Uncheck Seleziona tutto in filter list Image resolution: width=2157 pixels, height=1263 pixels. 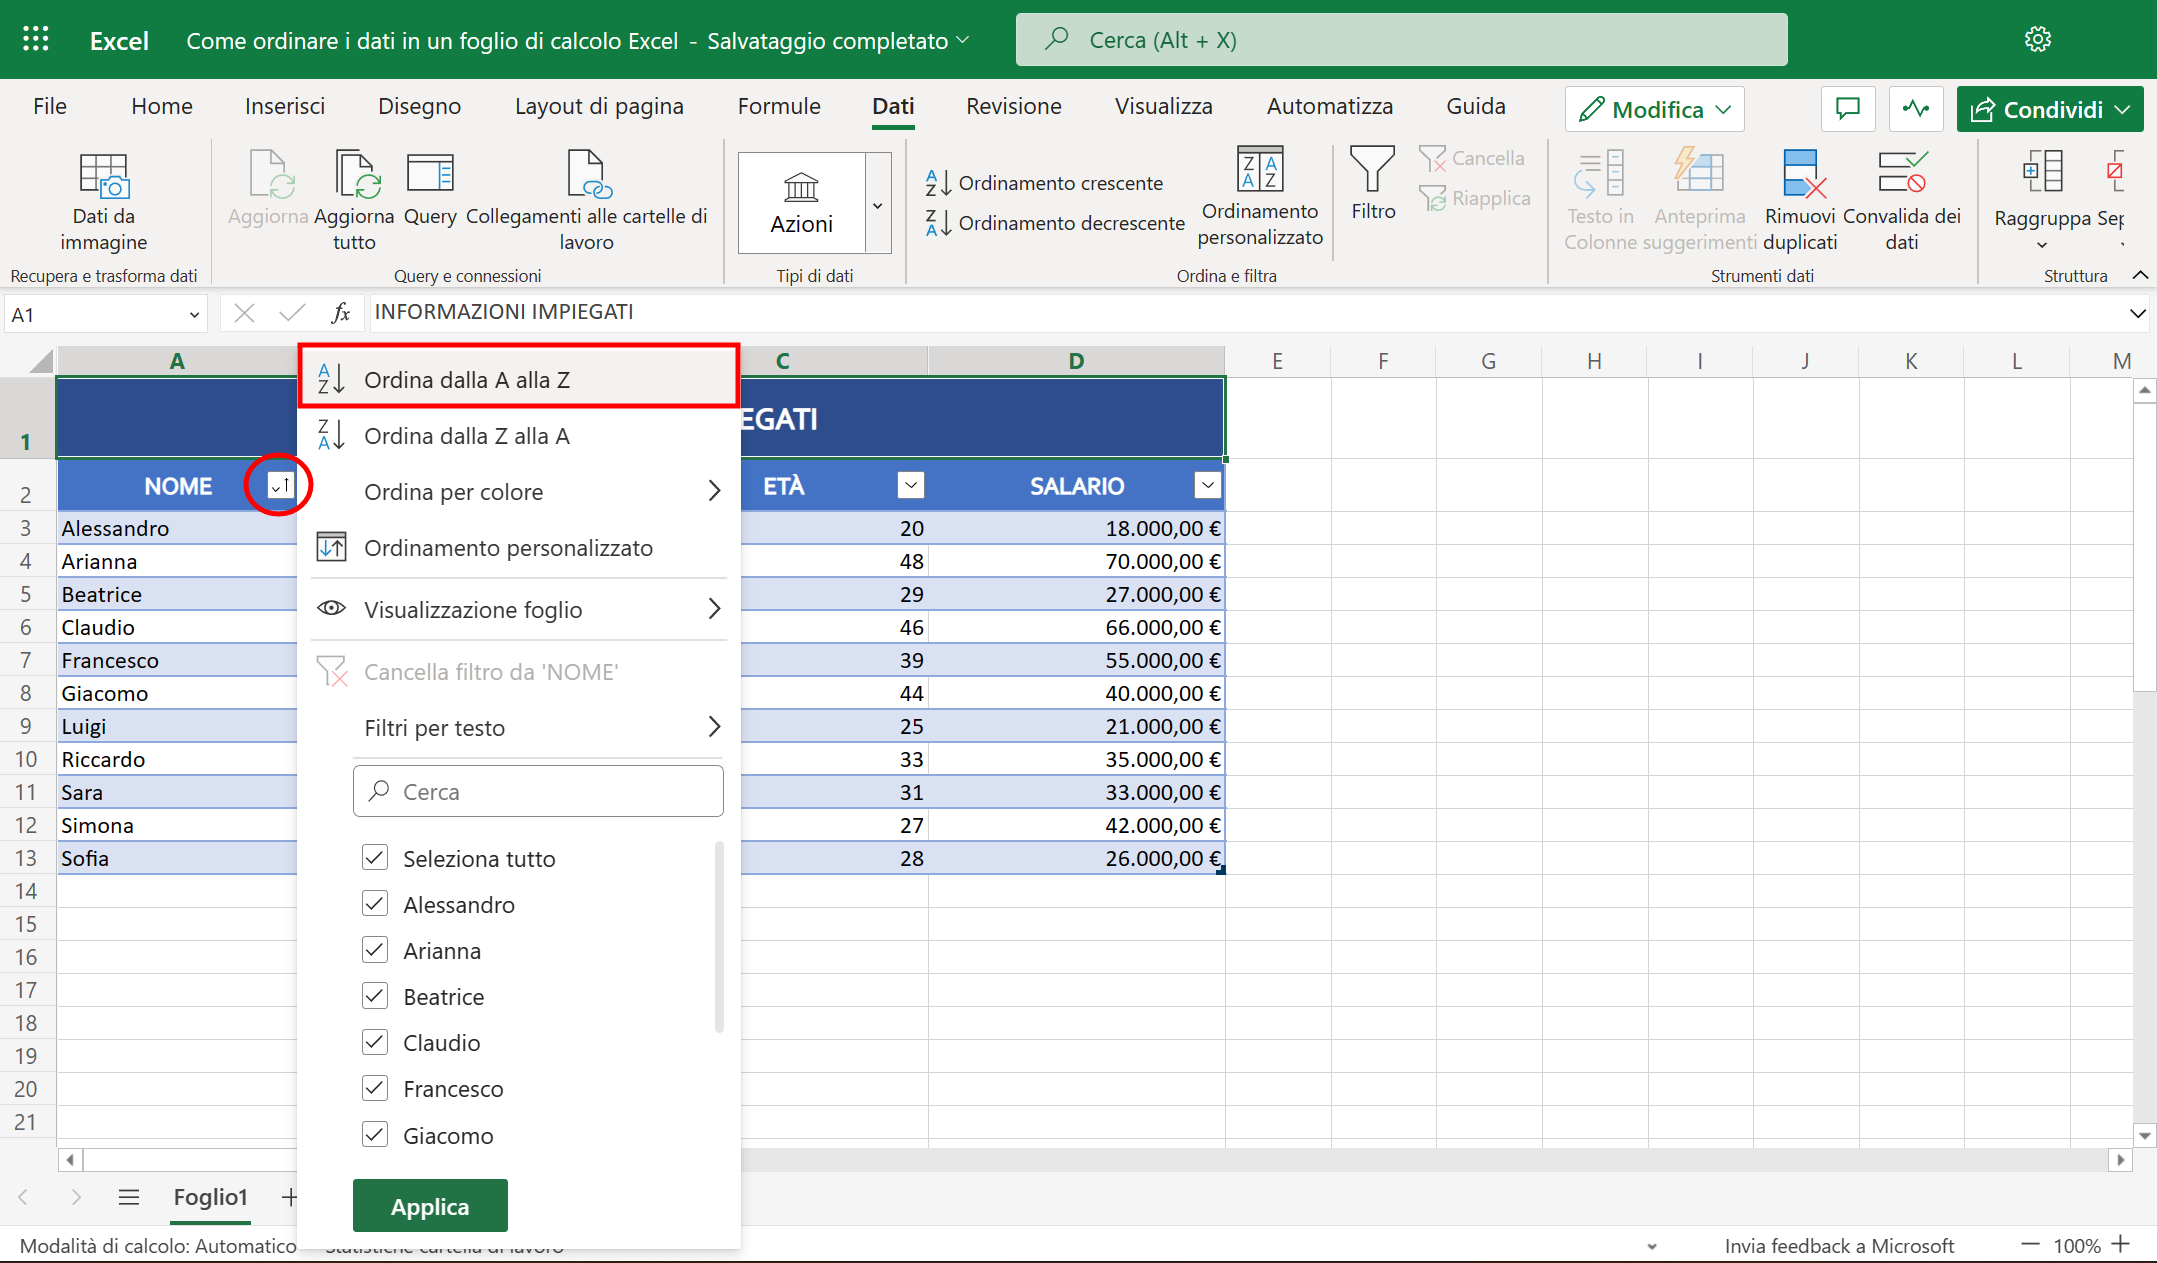coord(375,858)
